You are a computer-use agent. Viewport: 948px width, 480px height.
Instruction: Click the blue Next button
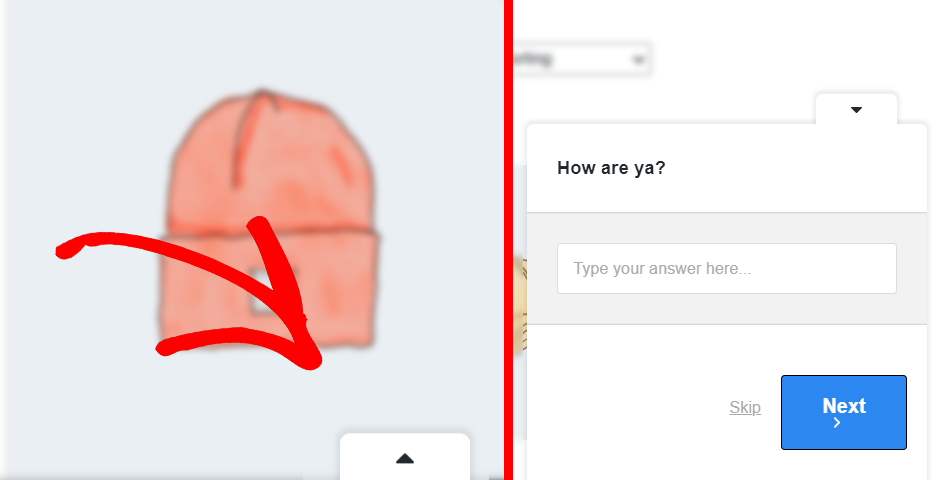[843, 412]
